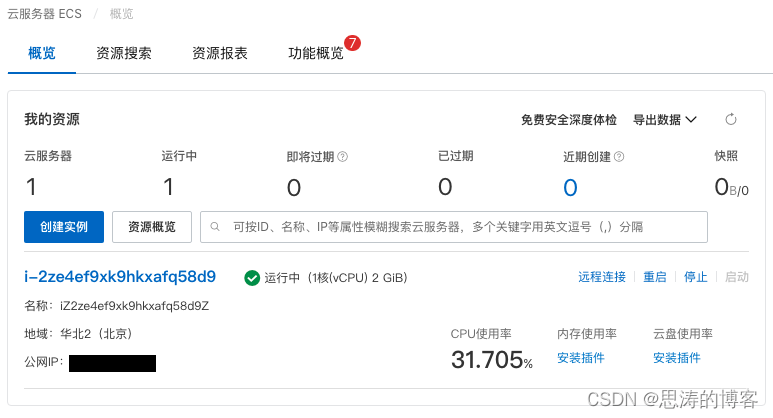Click the refresh icon in 我的资源

731,119
